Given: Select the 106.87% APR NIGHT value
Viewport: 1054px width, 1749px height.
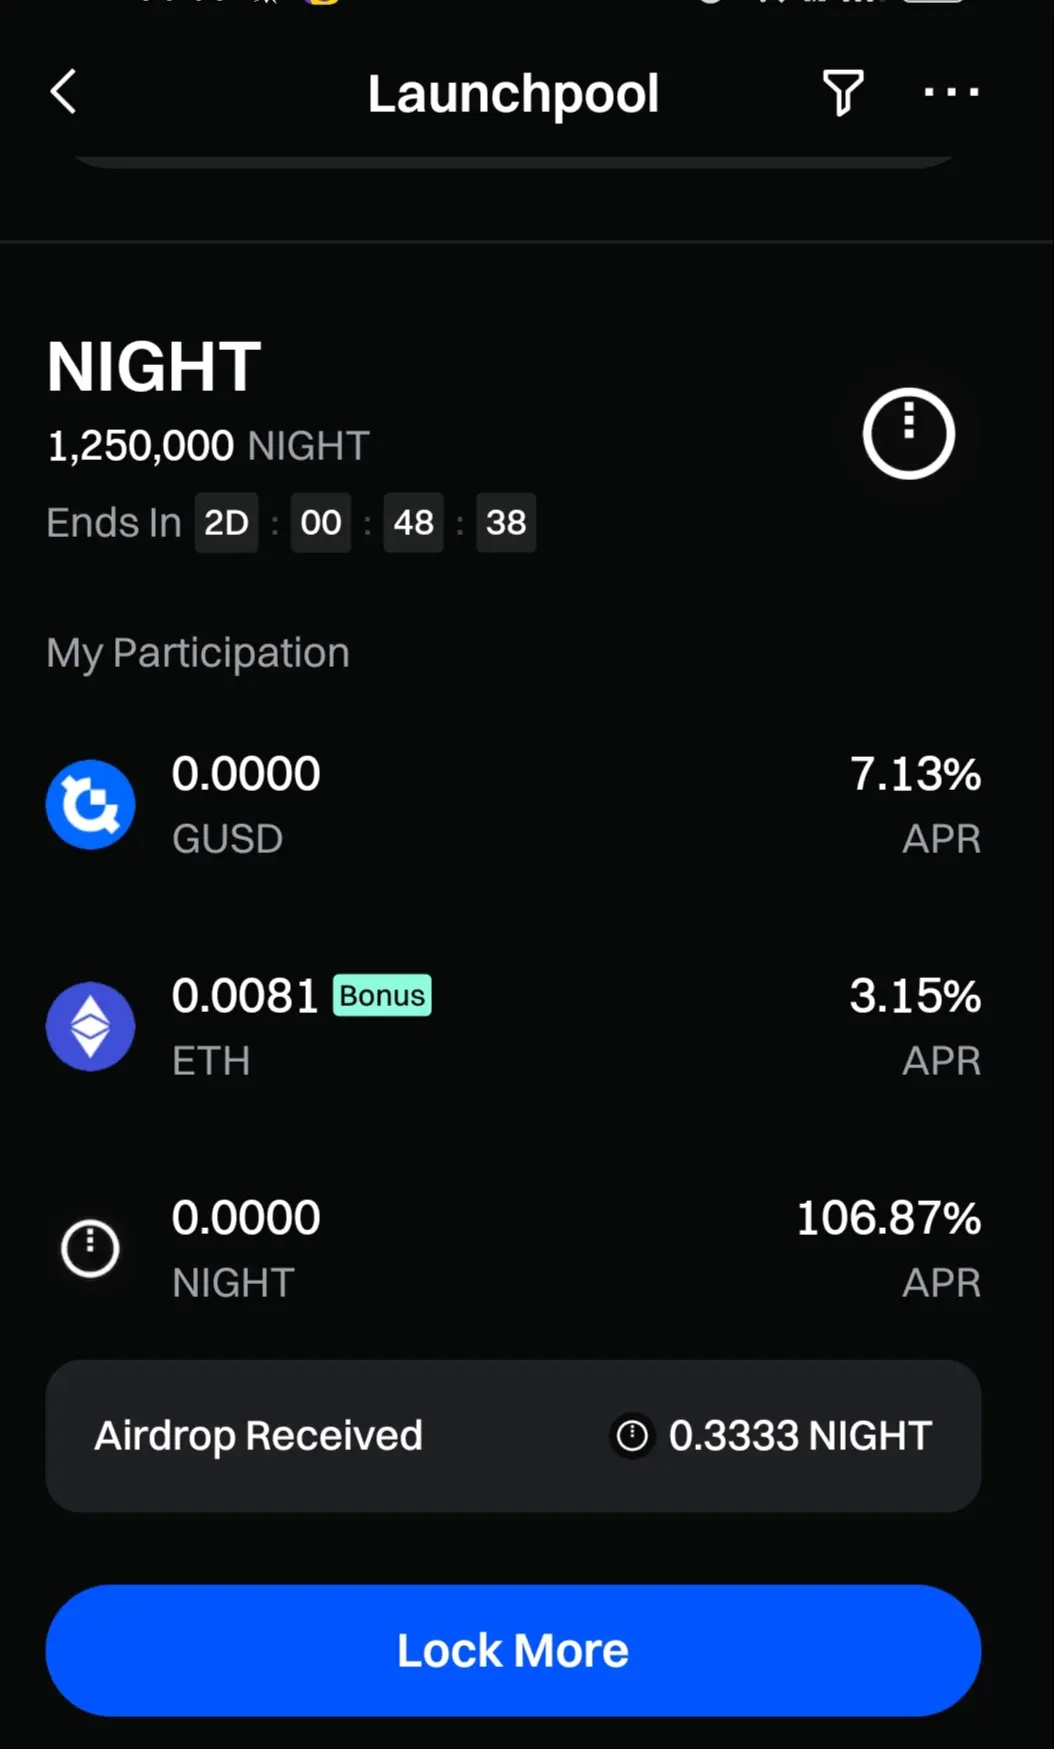Looking at the screenshot, I should tap(888, 1219).
